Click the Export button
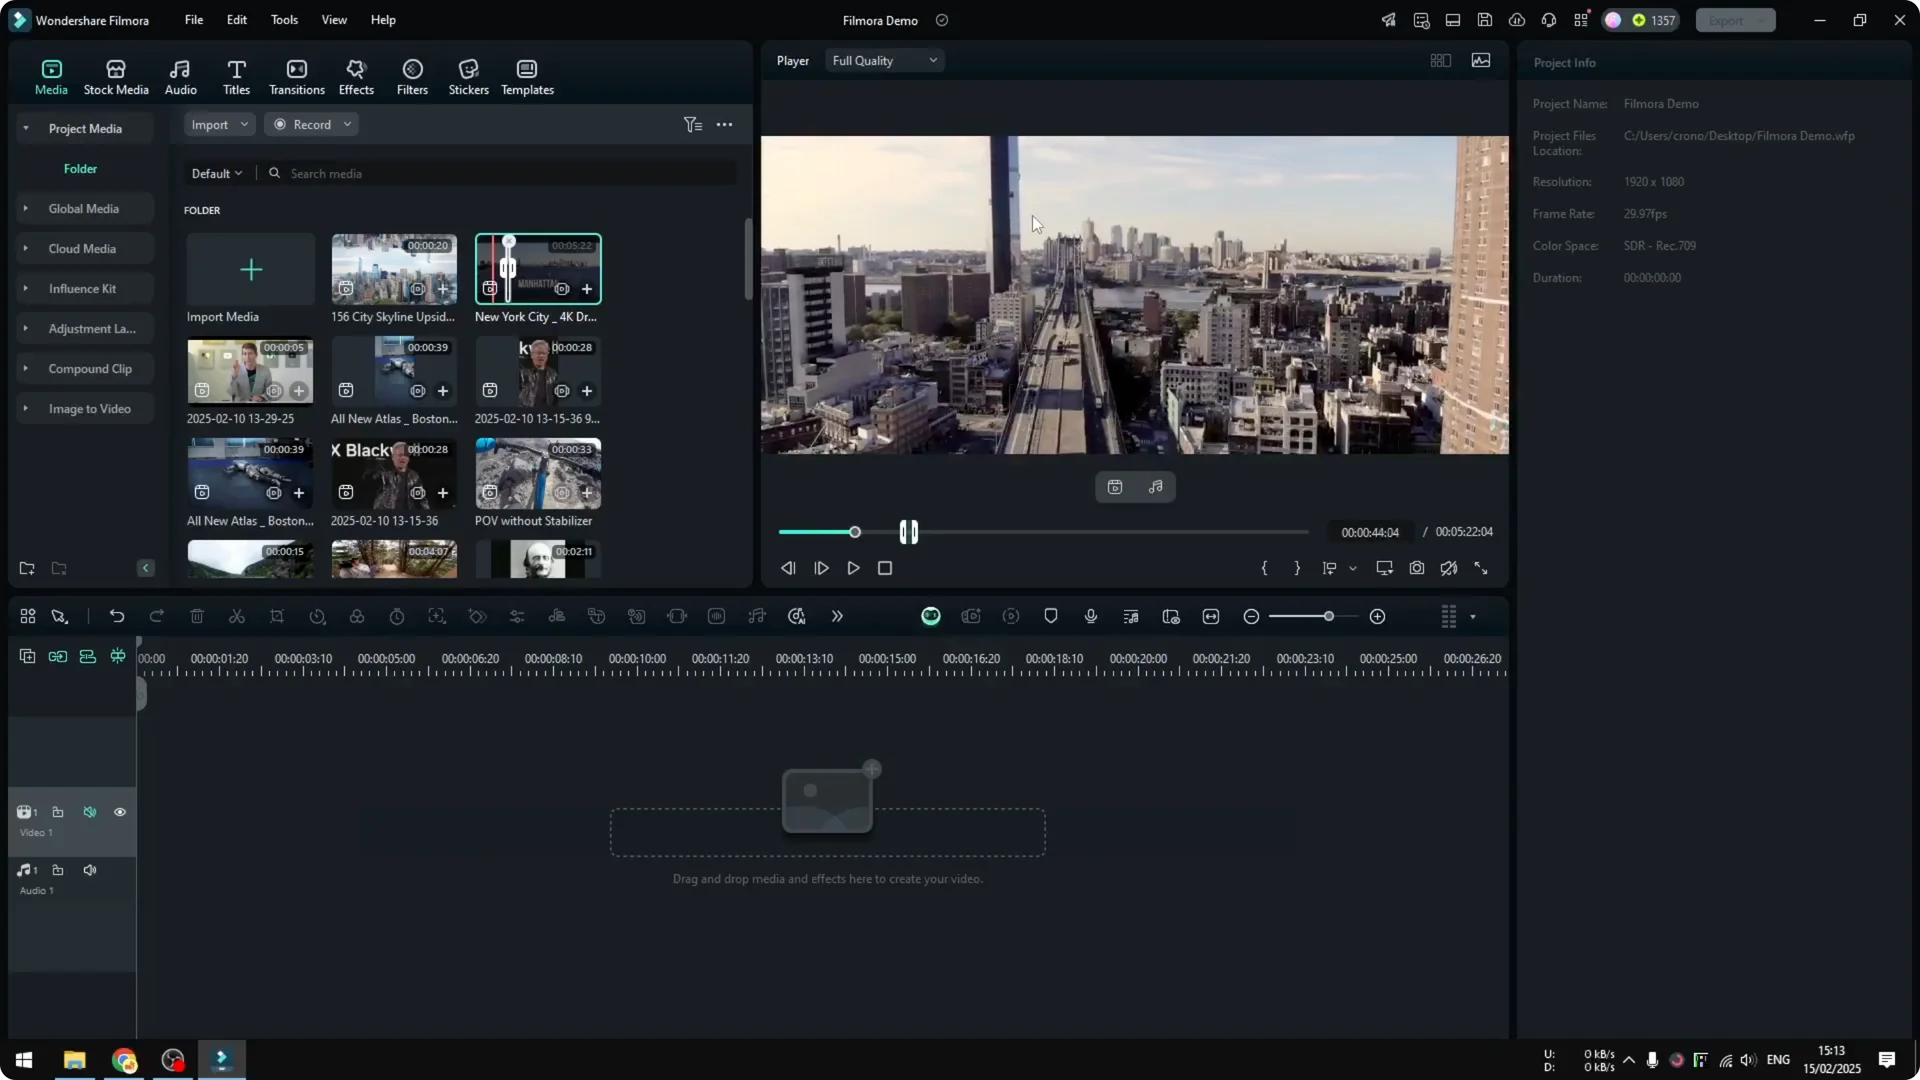The height and width of the screenshot is (1080, 1920). [1728, 20]
